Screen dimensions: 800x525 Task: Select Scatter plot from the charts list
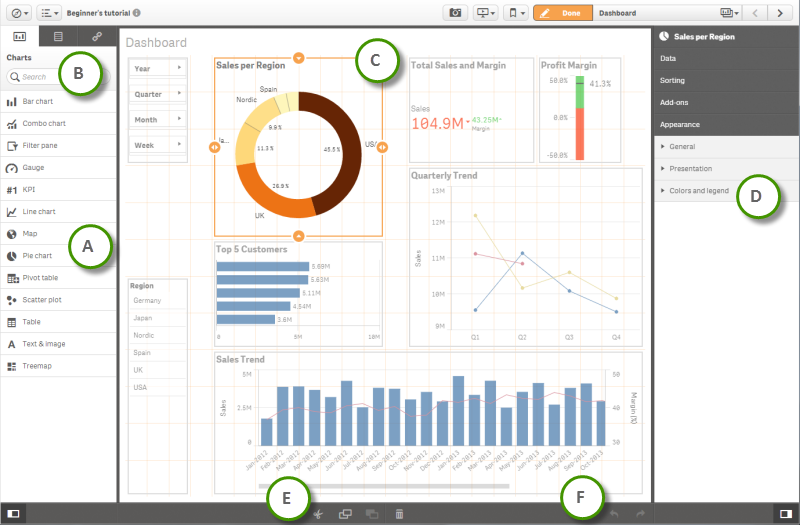pyautogui.click(x=58, y=299)
